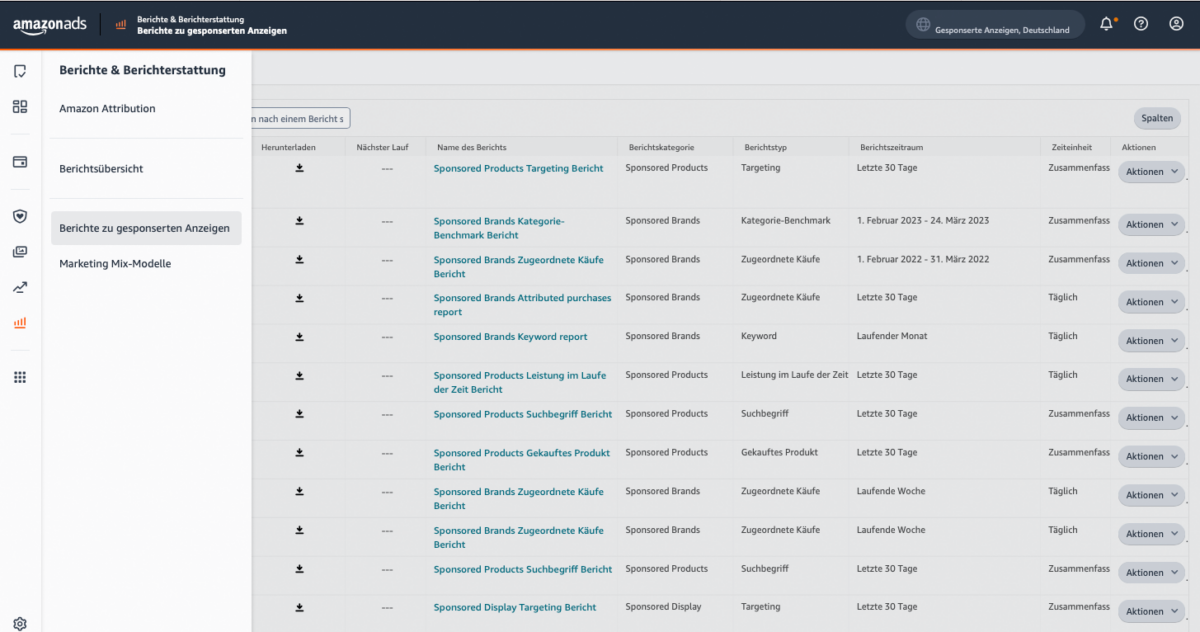Image resolution: width=1200 pixels, height=632 pixels.
Task: Download Sponsored Products Leistung im Laufe der Zeit
Action: [299, 375]
